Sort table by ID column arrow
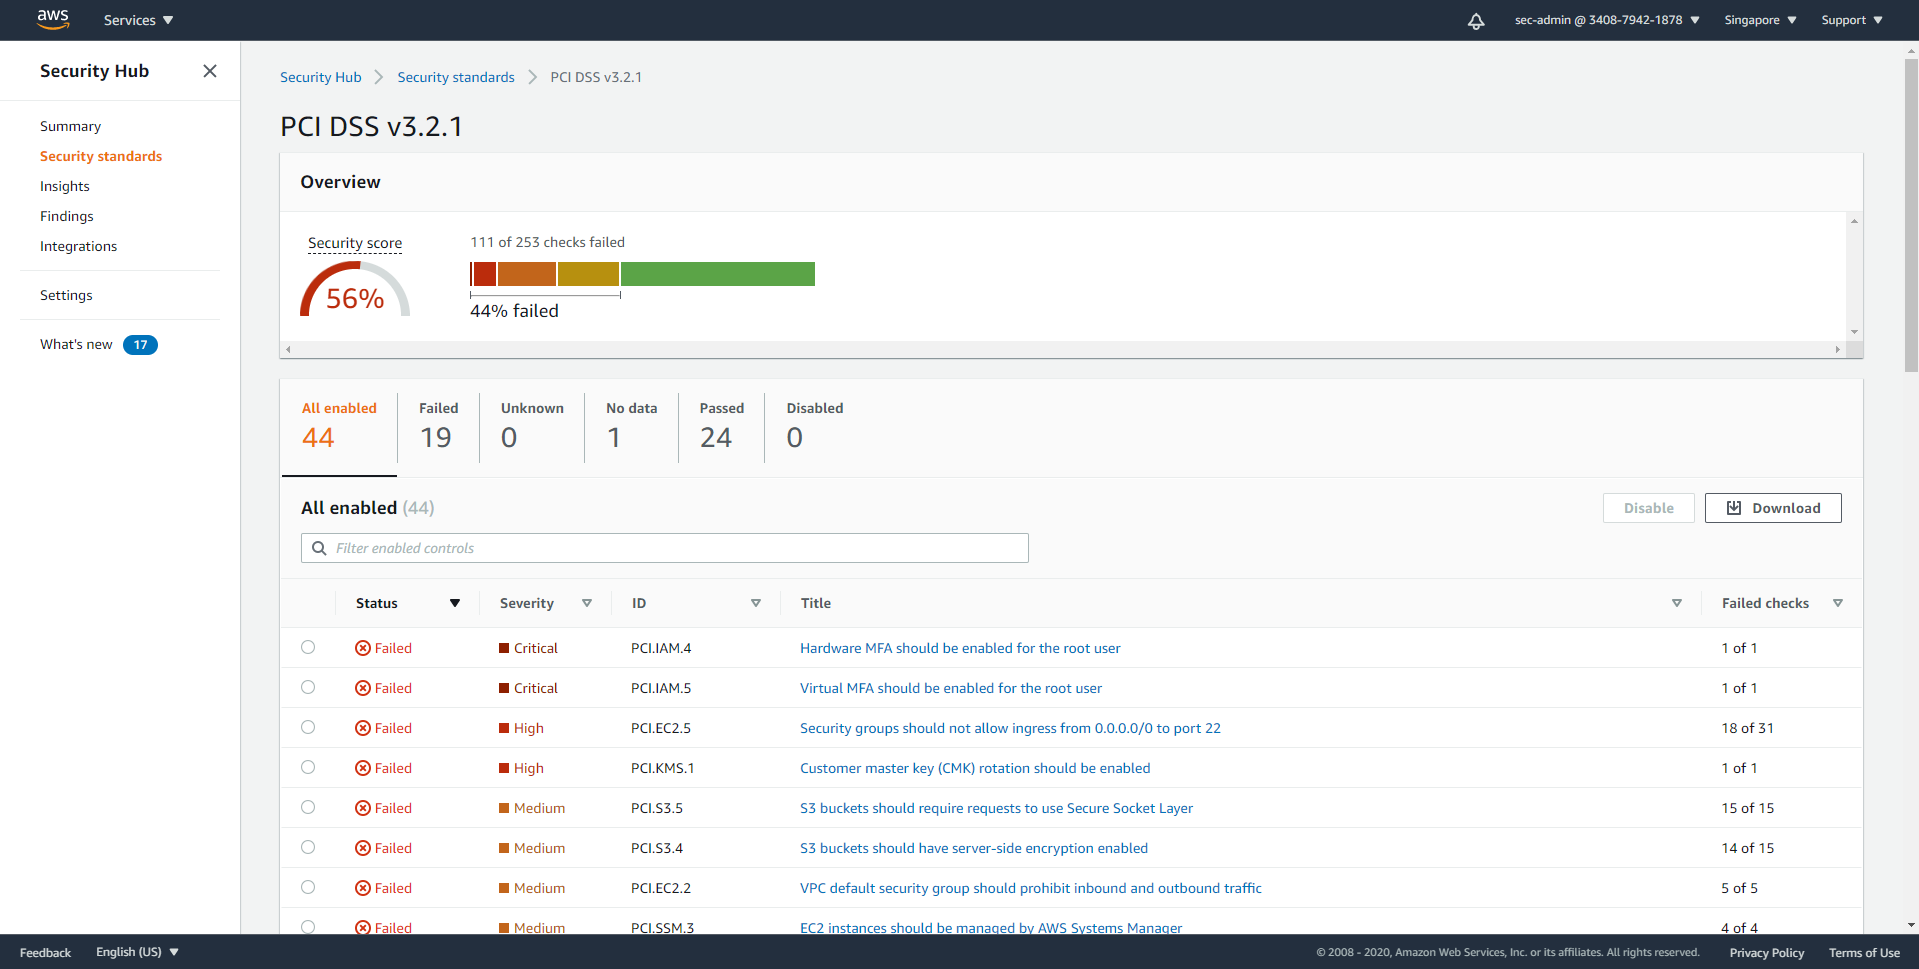 coord(756,603)
